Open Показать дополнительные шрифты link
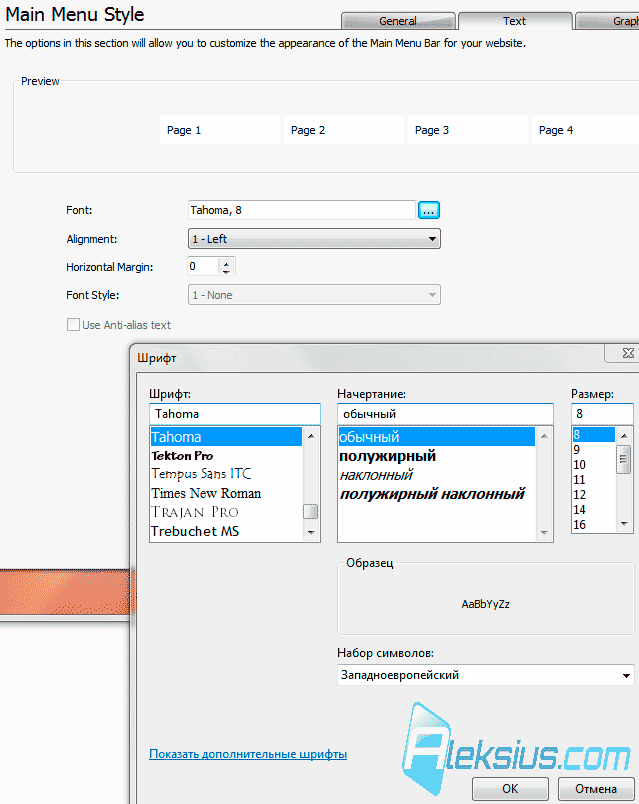The width and height of the screenshot is (639, 804). point(248,754)
